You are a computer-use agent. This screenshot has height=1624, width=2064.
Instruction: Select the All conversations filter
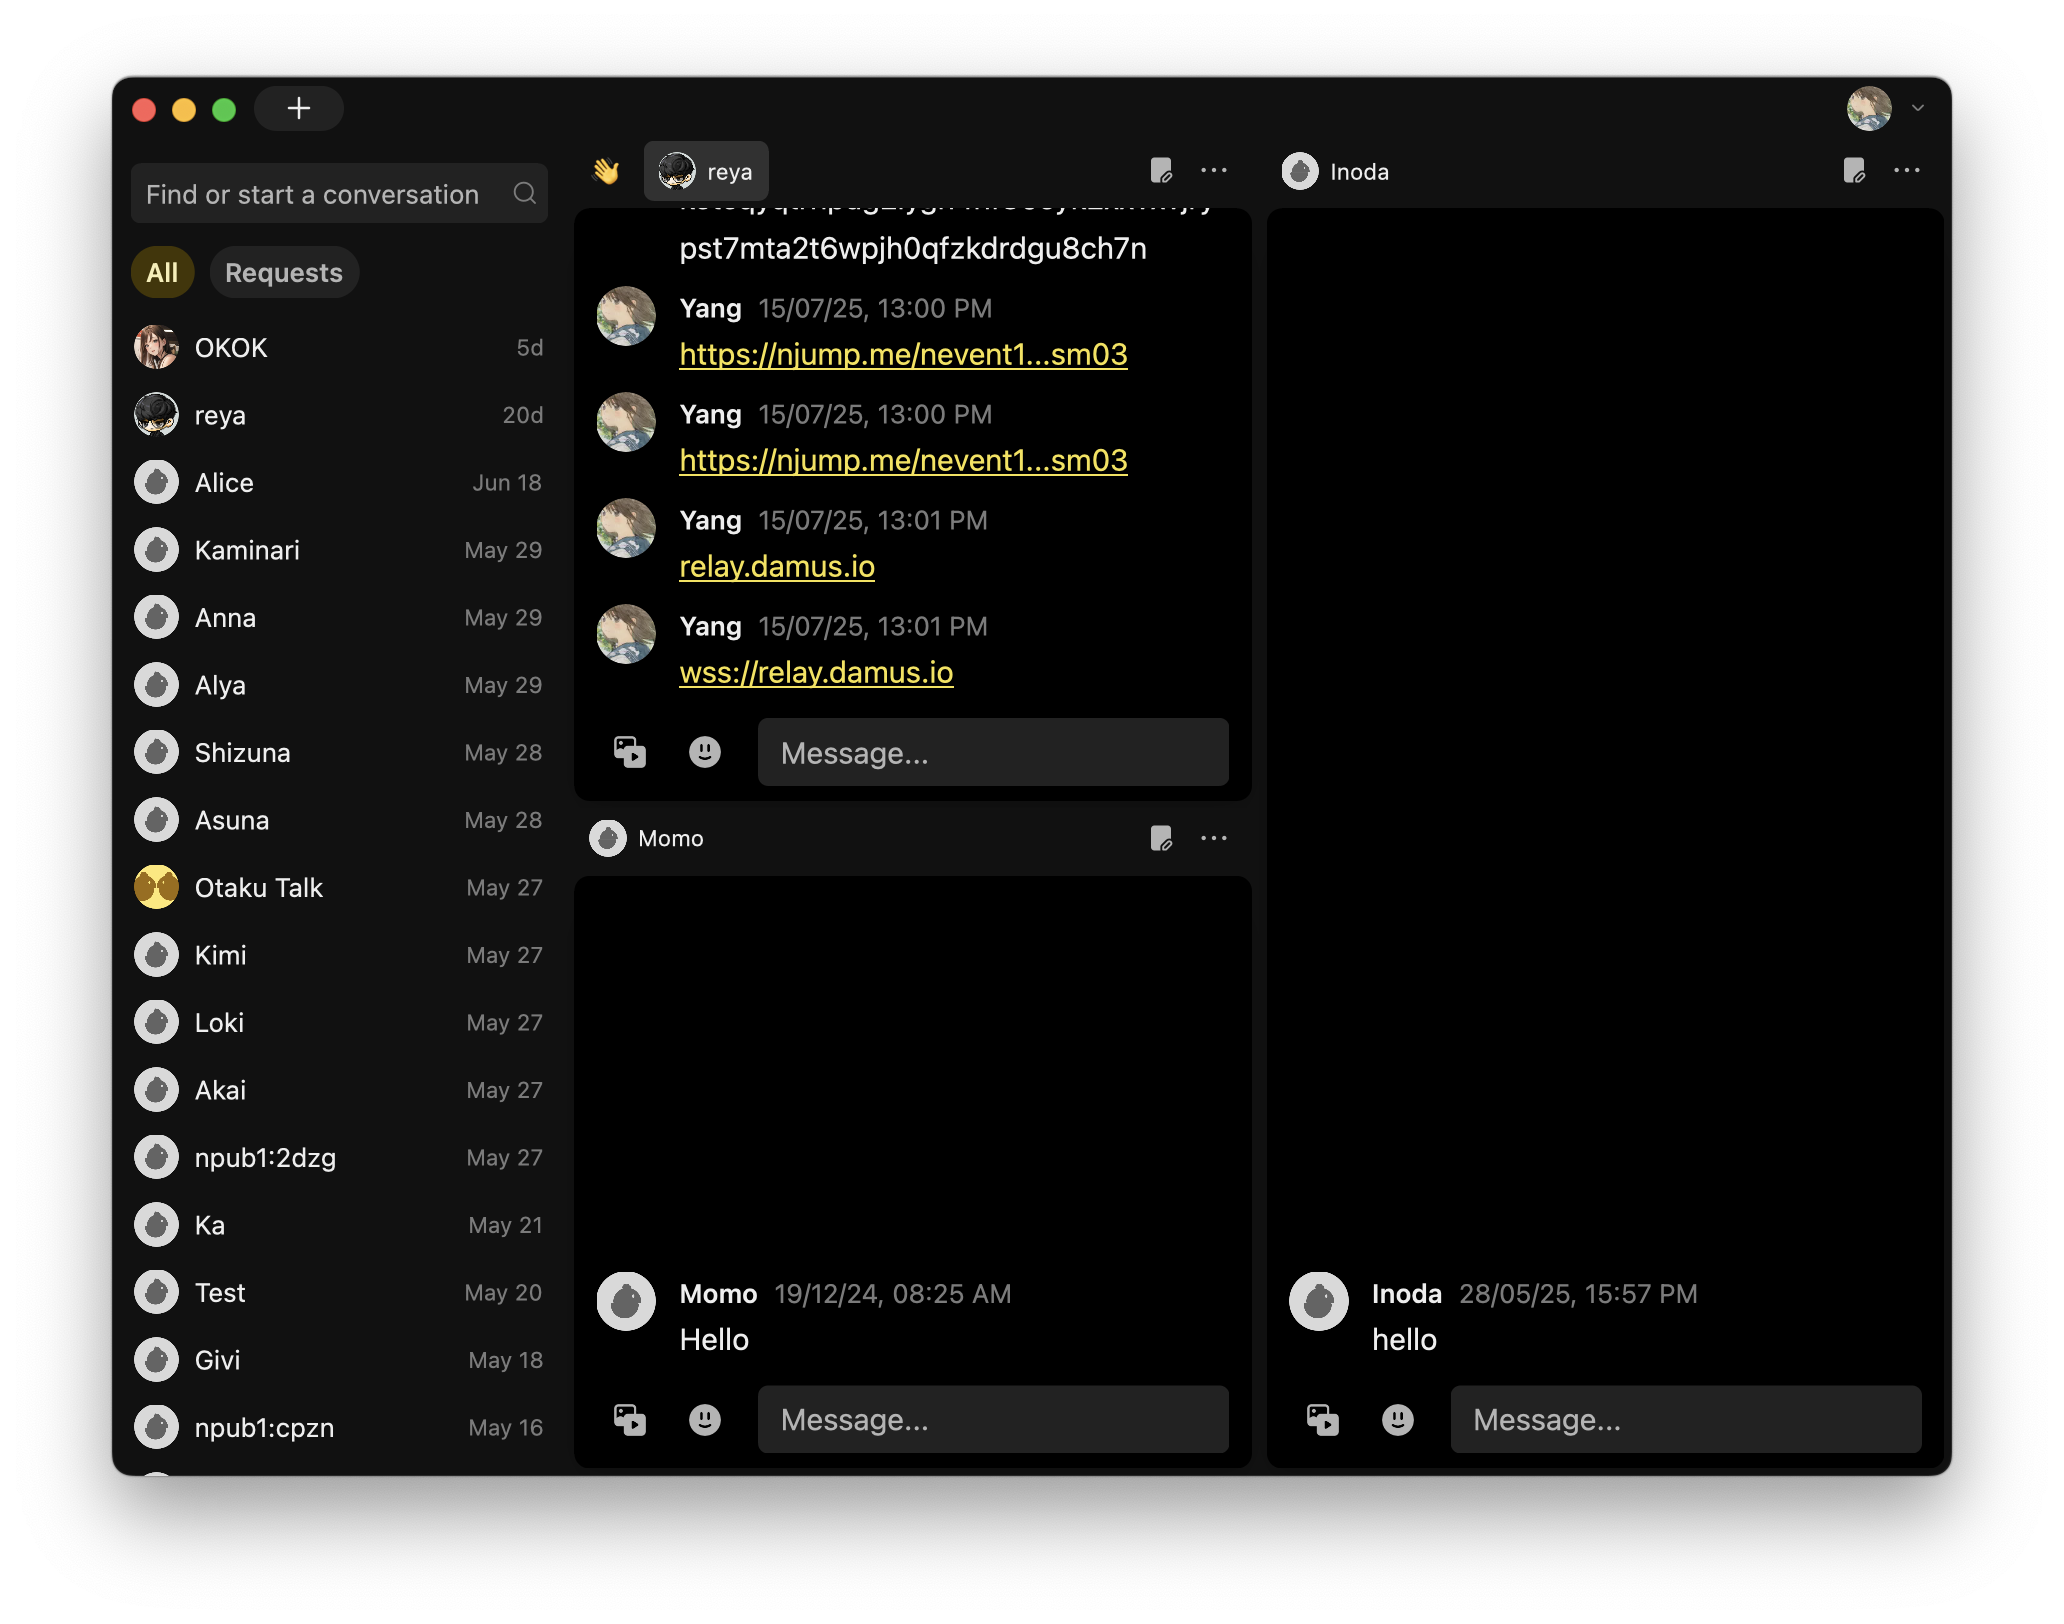pos(162,272)
